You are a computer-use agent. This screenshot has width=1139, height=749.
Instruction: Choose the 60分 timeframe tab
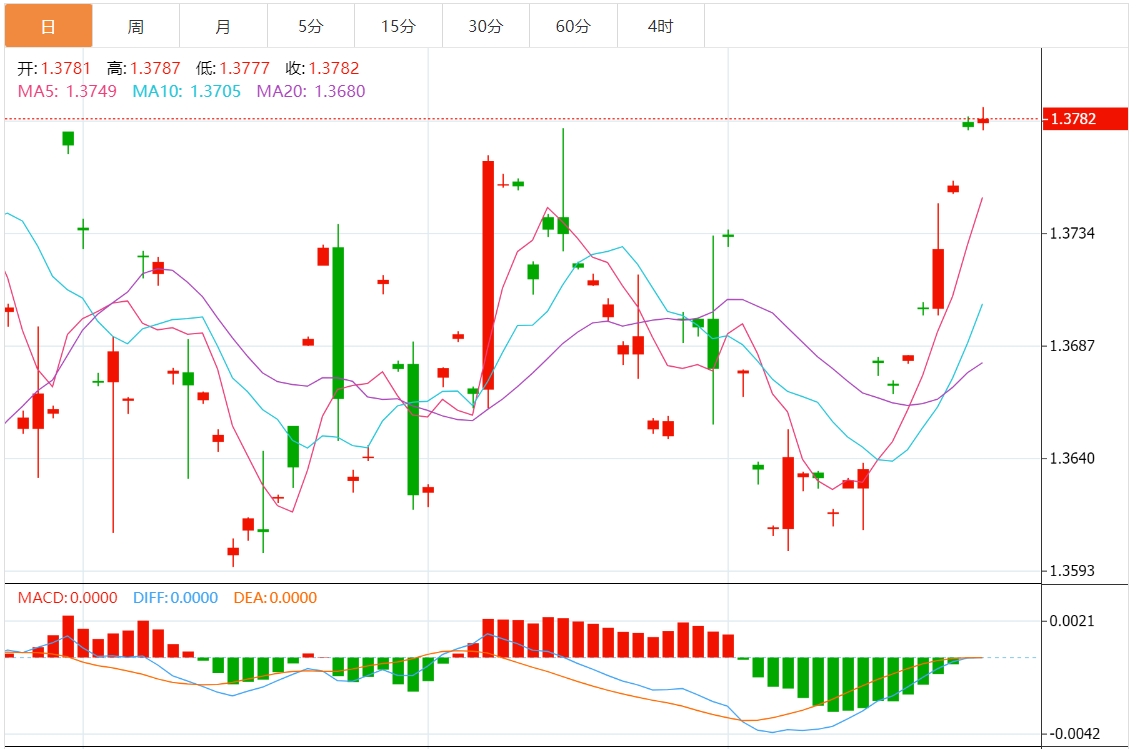click(573, 26)
